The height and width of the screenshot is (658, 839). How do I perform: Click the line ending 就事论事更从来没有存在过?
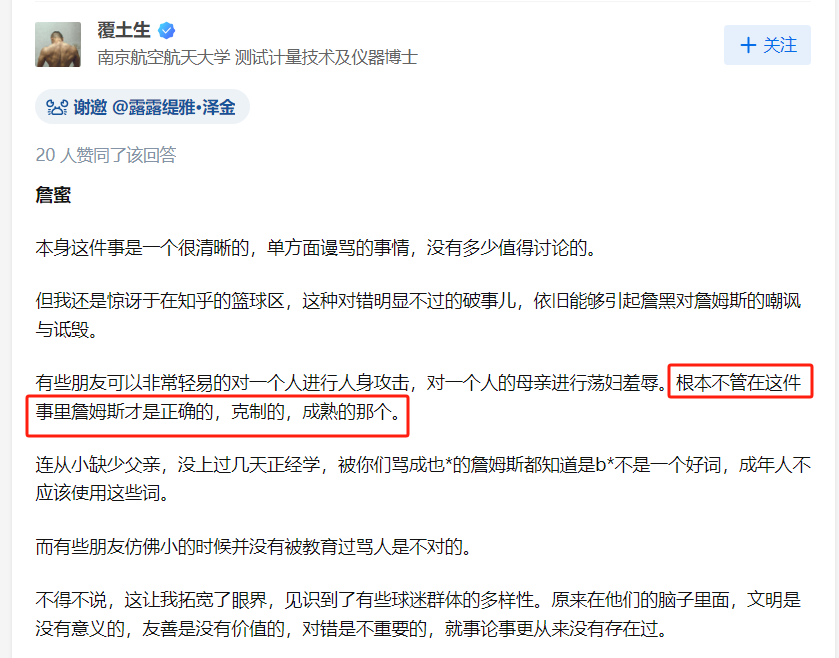(x=352, y=629)
